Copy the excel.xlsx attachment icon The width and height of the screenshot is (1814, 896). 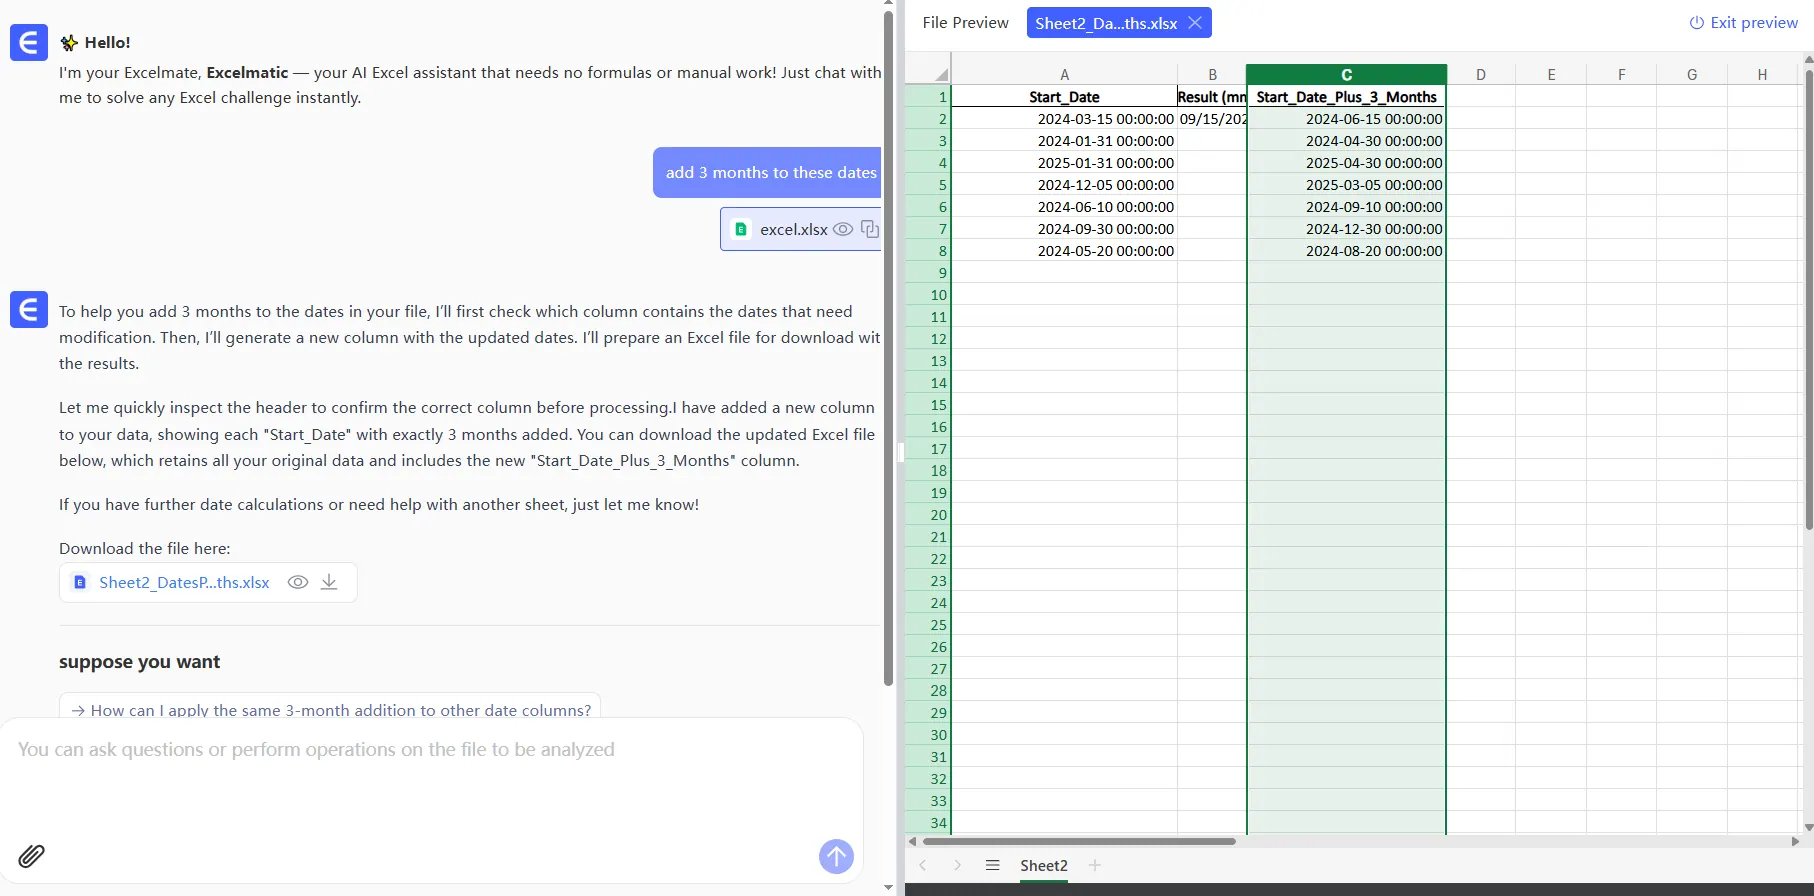[x=870, y=229]
